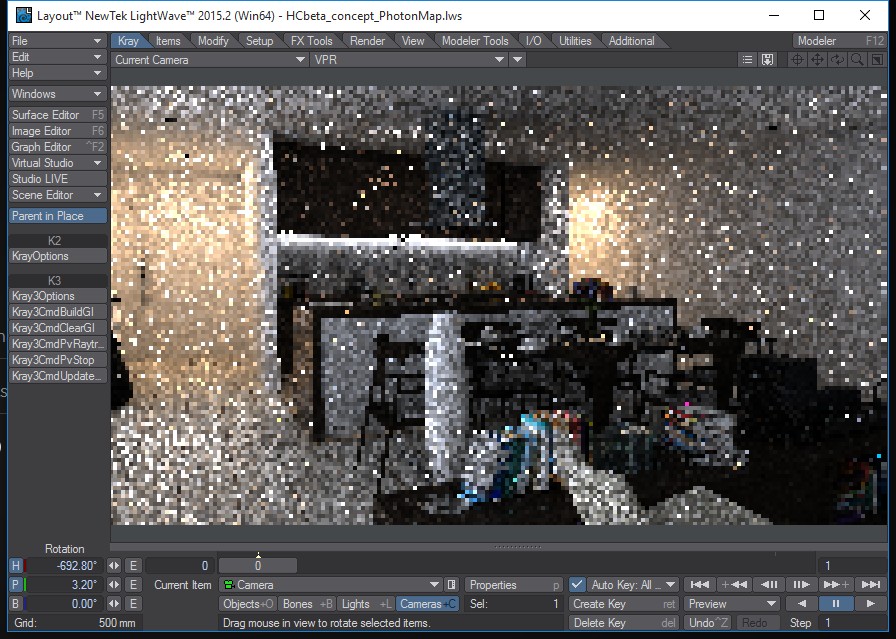Toggle the Auto Key checkbox
The image size is (896, 639).
tap(577, 585)
